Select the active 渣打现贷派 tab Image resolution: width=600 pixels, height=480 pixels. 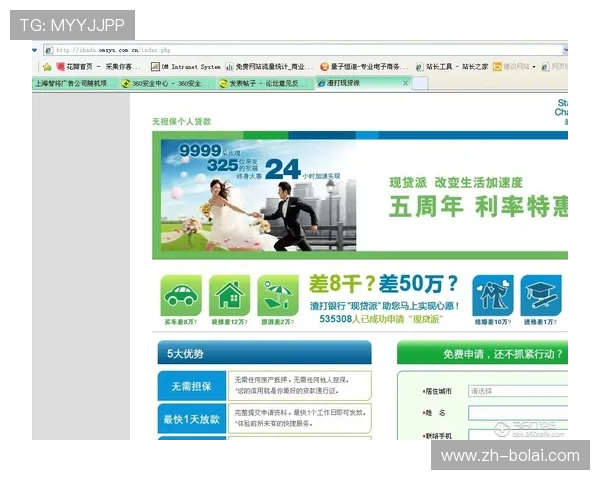pyautogui.click(x=358, y=83)
